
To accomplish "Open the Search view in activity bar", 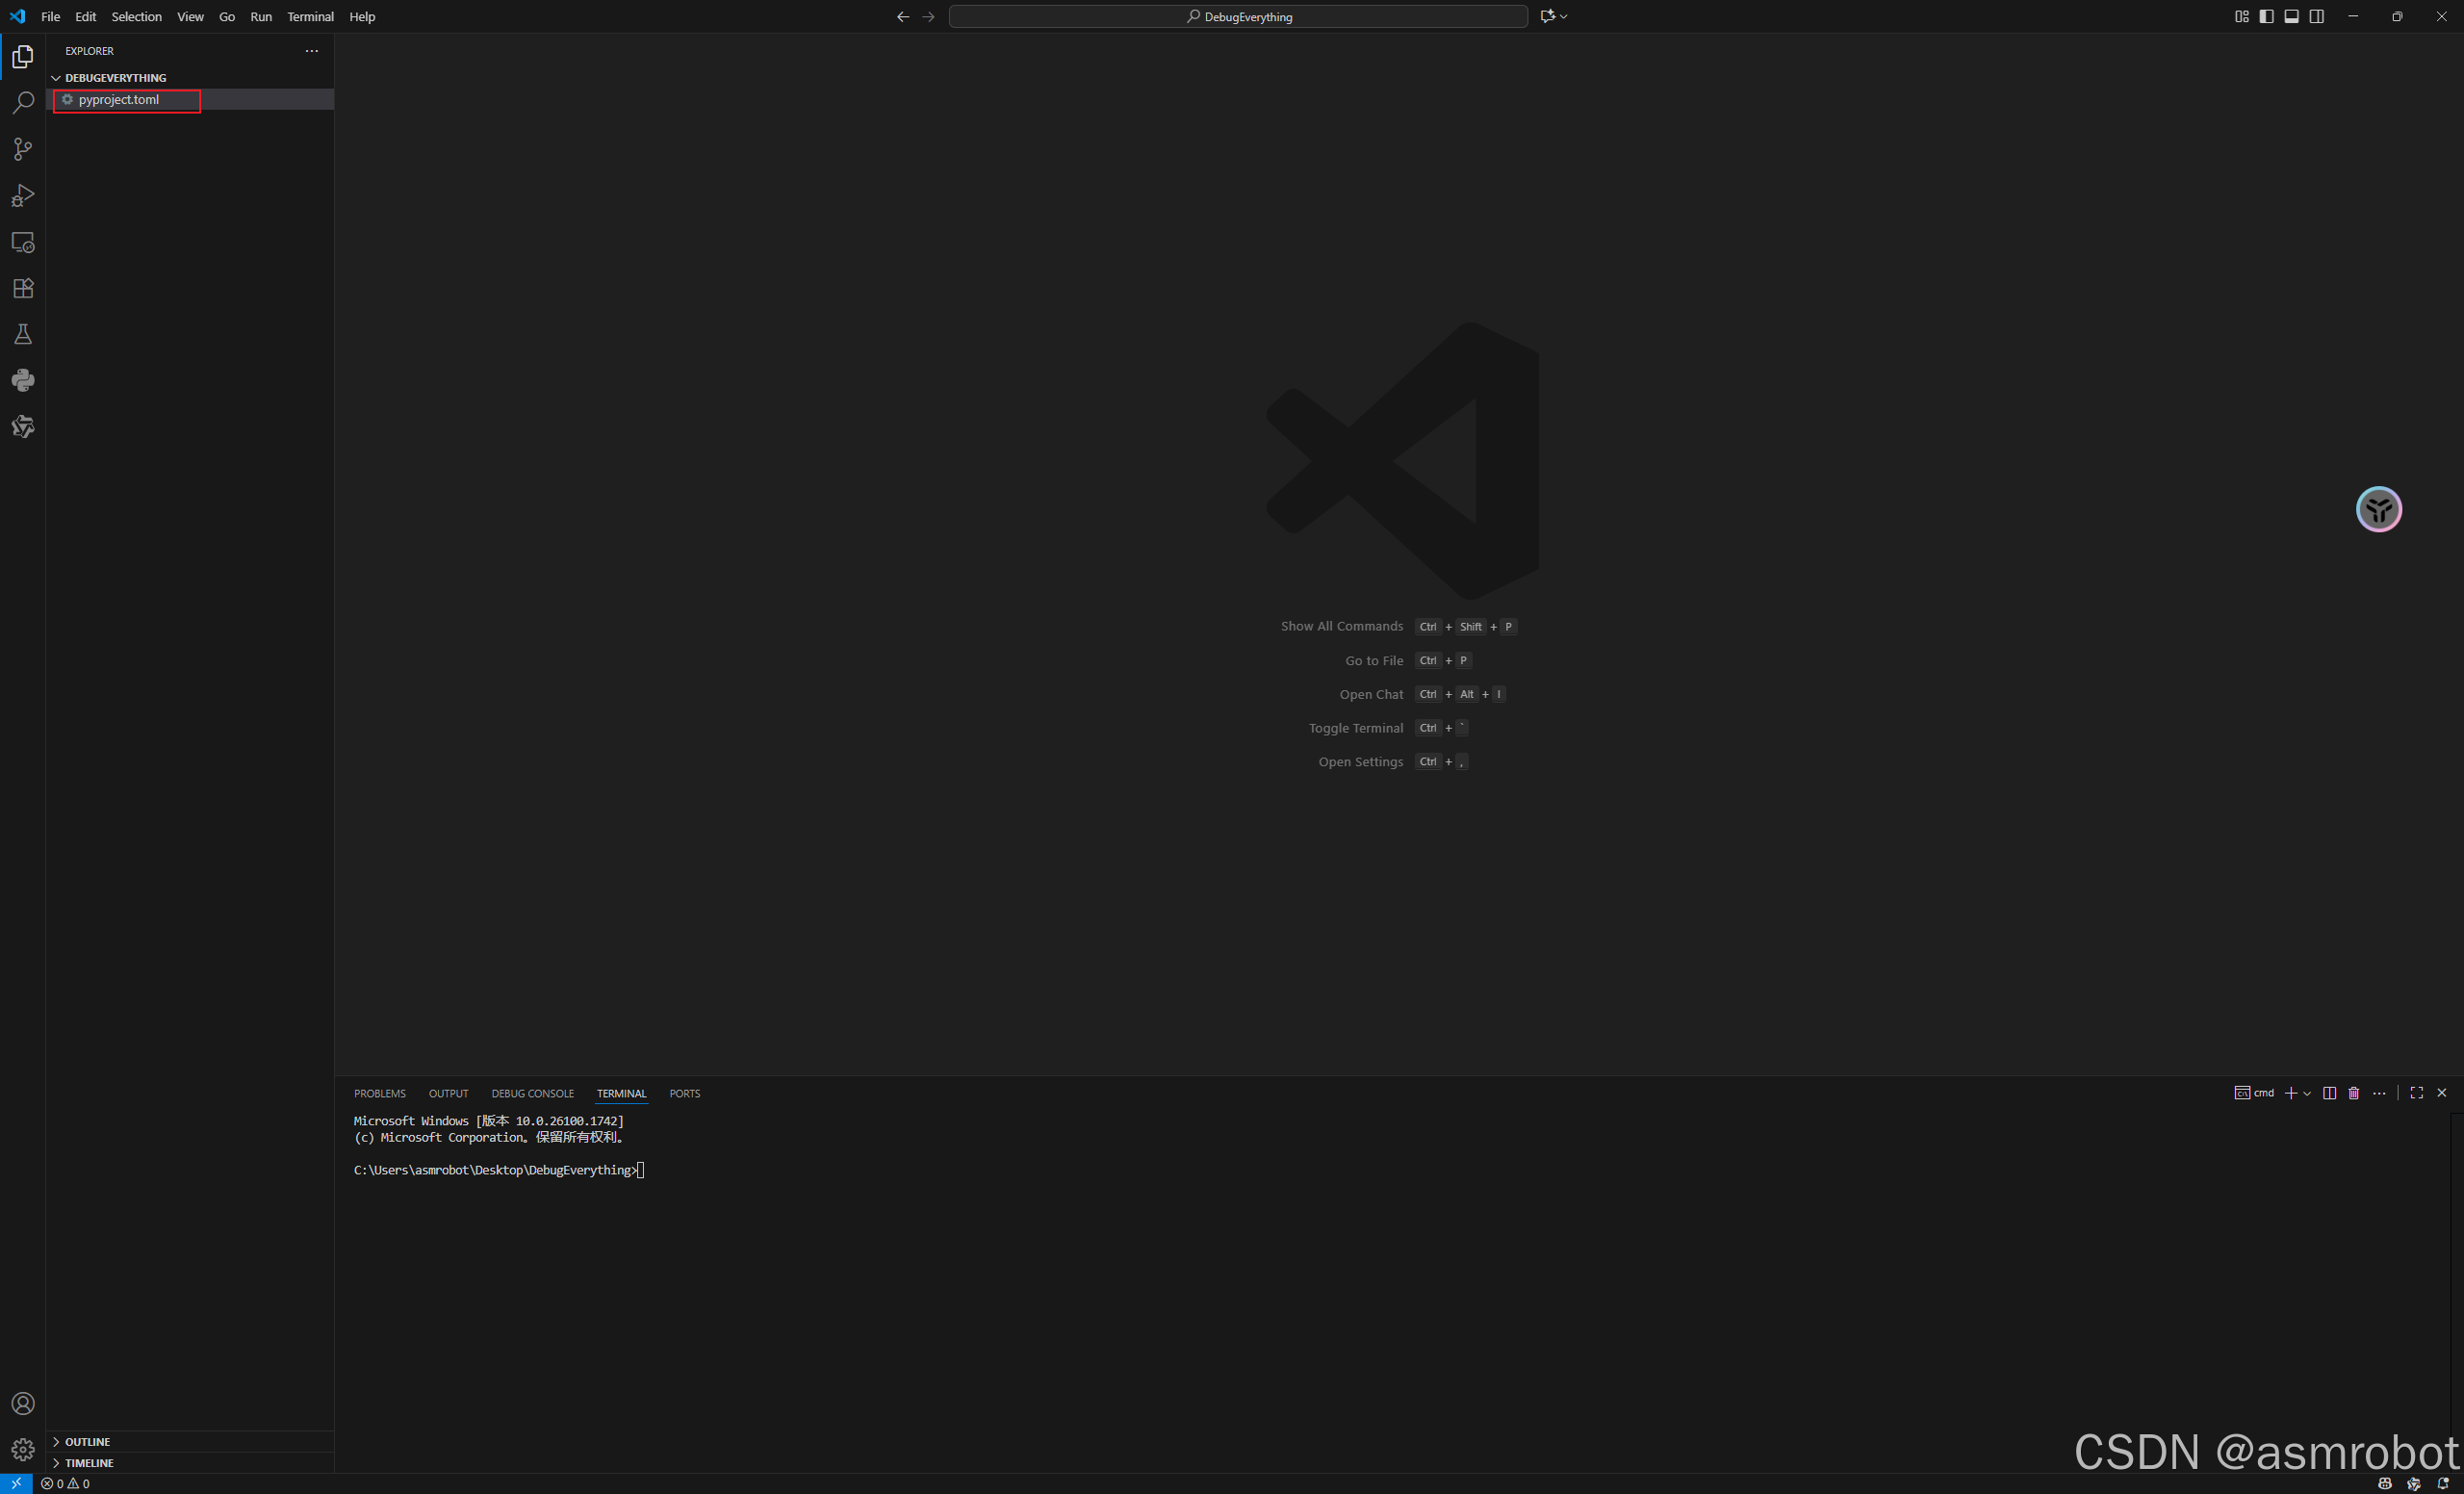I will click(22, 103).
